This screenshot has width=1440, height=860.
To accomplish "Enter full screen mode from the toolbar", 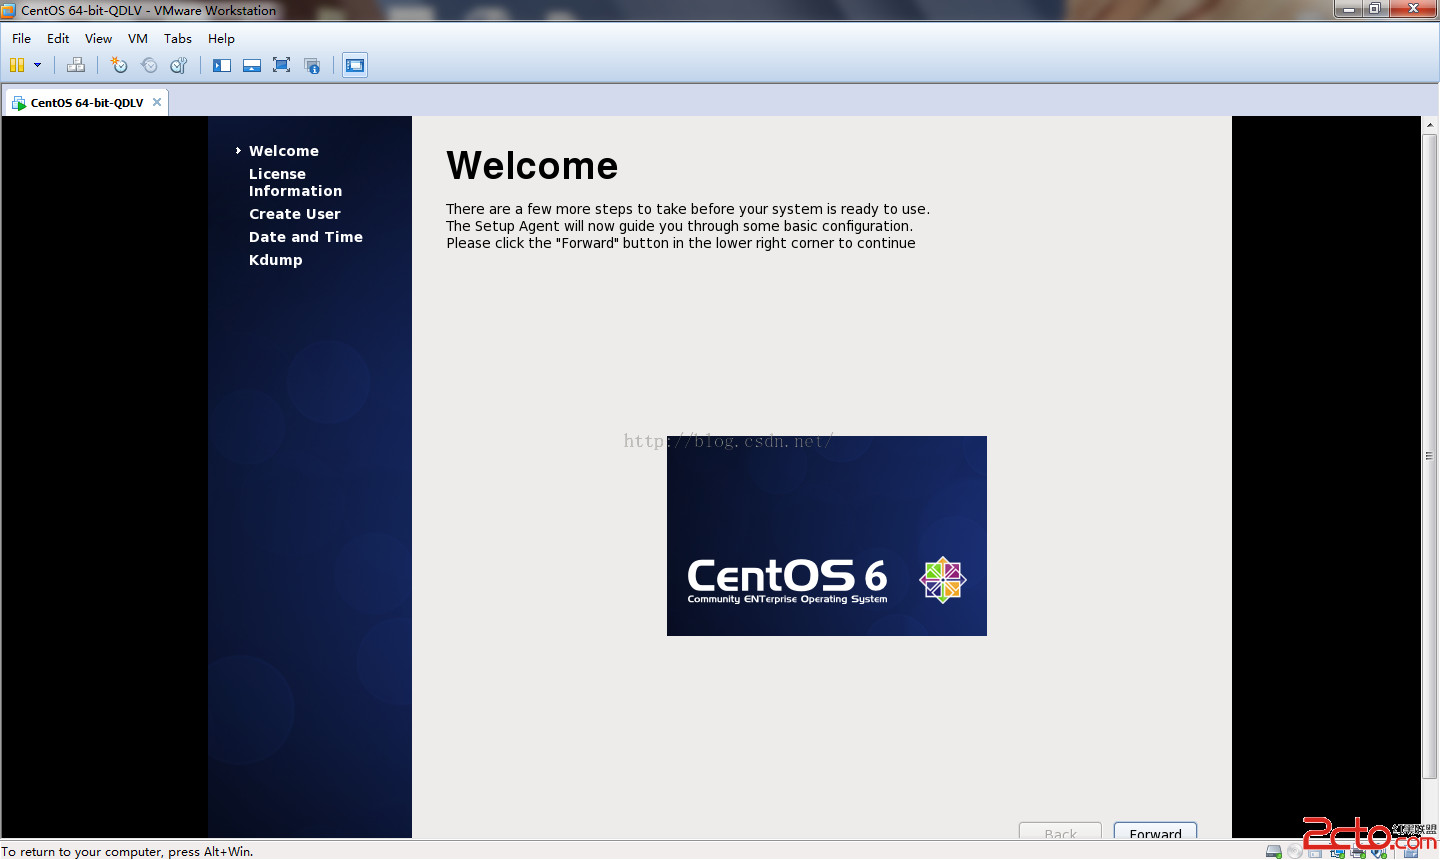I will 282,65.
